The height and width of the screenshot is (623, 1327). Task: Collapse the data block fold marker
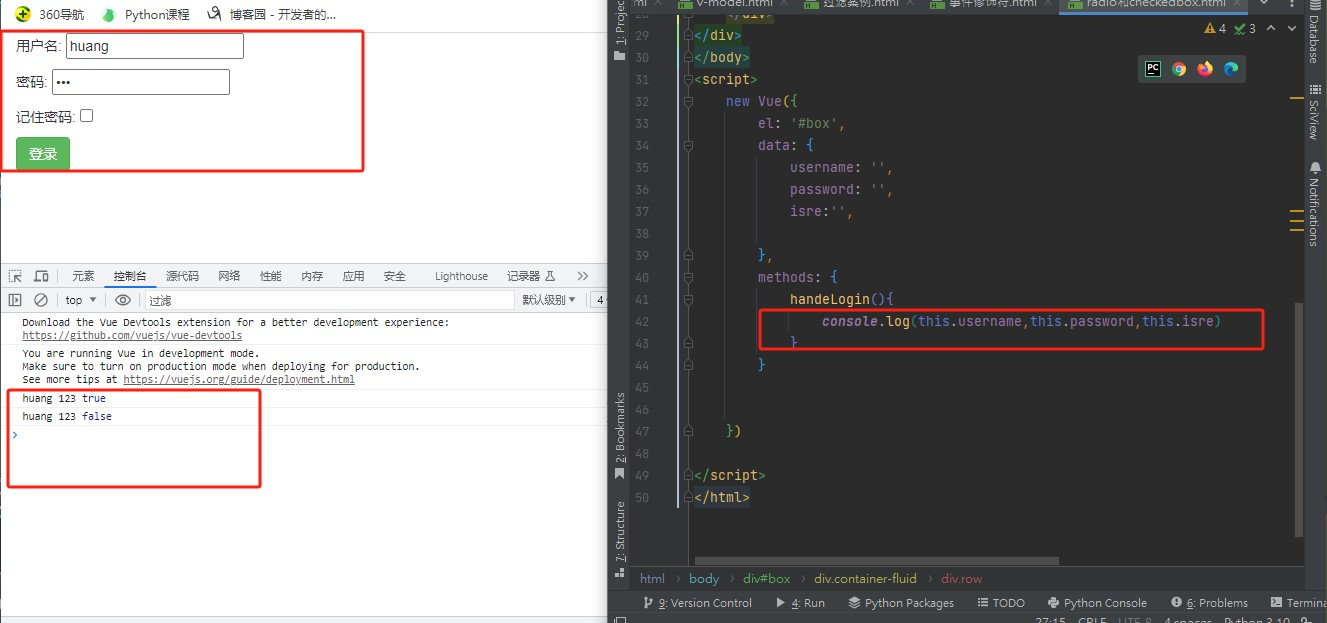pos(687,145)
